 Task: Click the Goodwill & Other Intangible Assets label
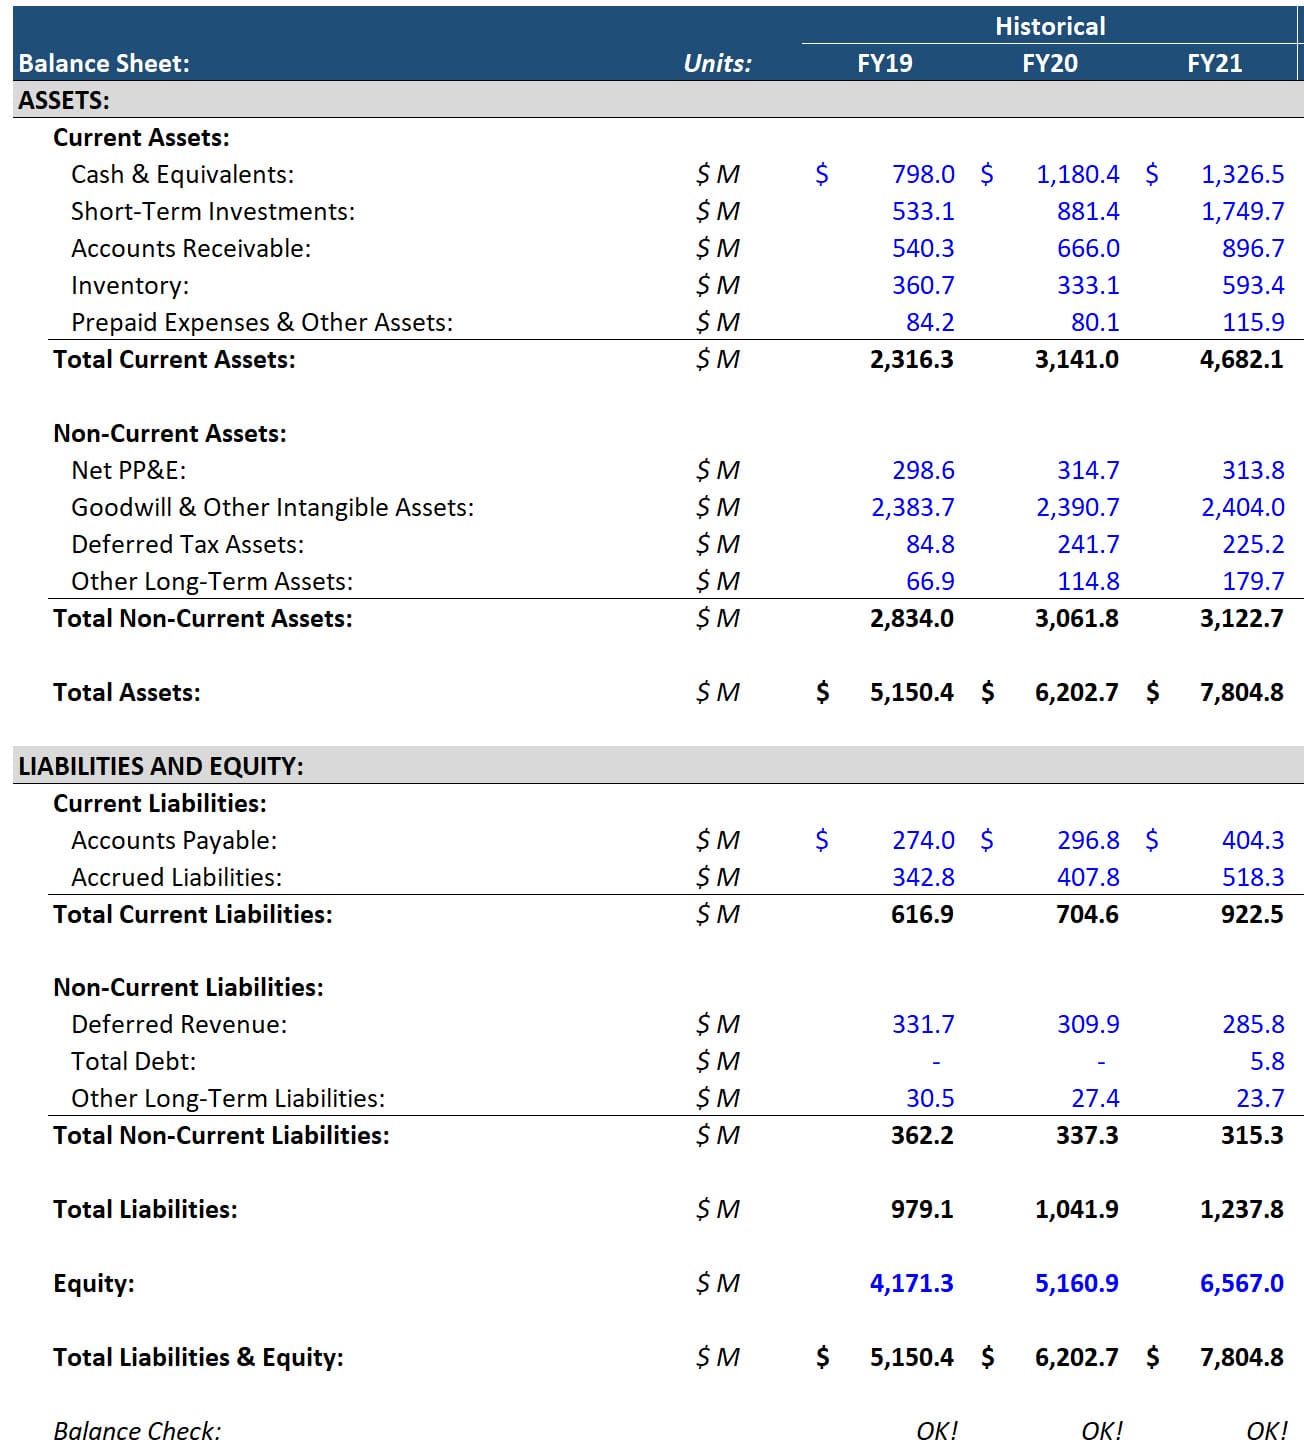click(272, 507)
